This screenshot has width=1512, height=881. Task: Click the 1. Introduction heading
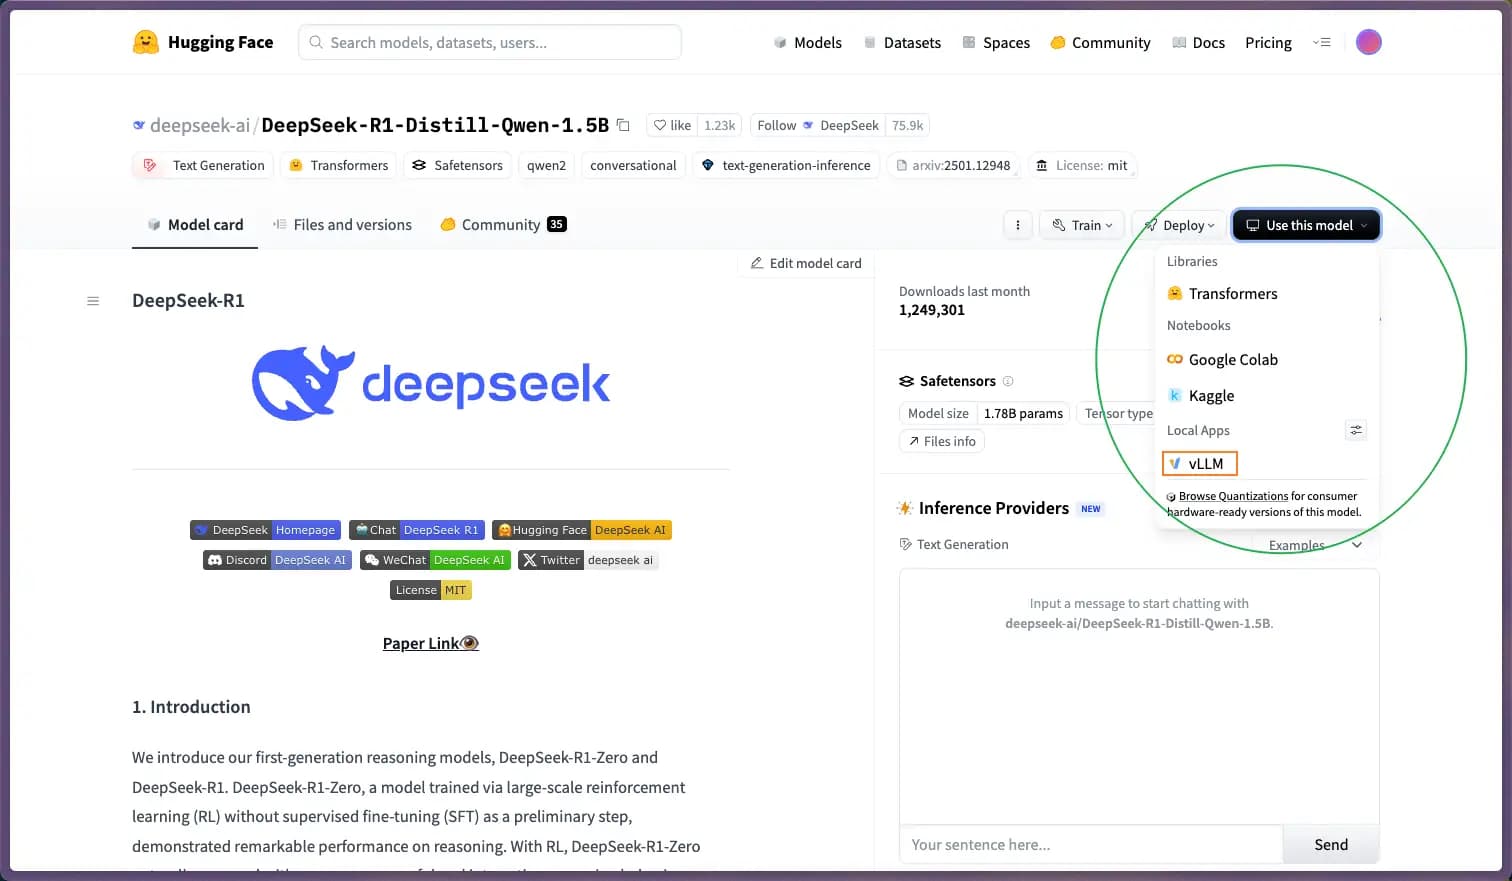pyautogui.click(x=191, y=707)
